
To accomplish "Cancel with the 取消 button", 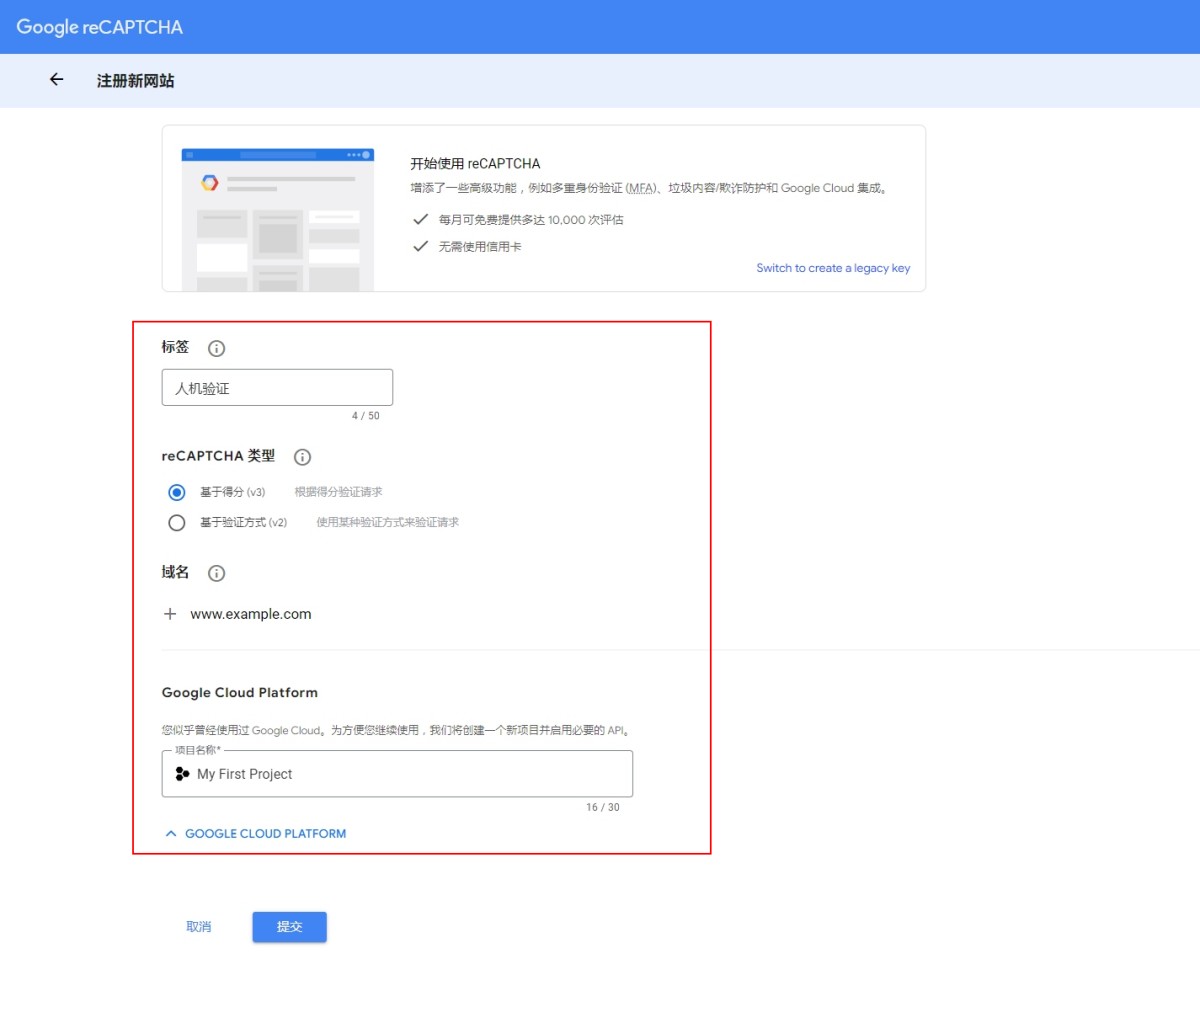I will tap(199, 927).
